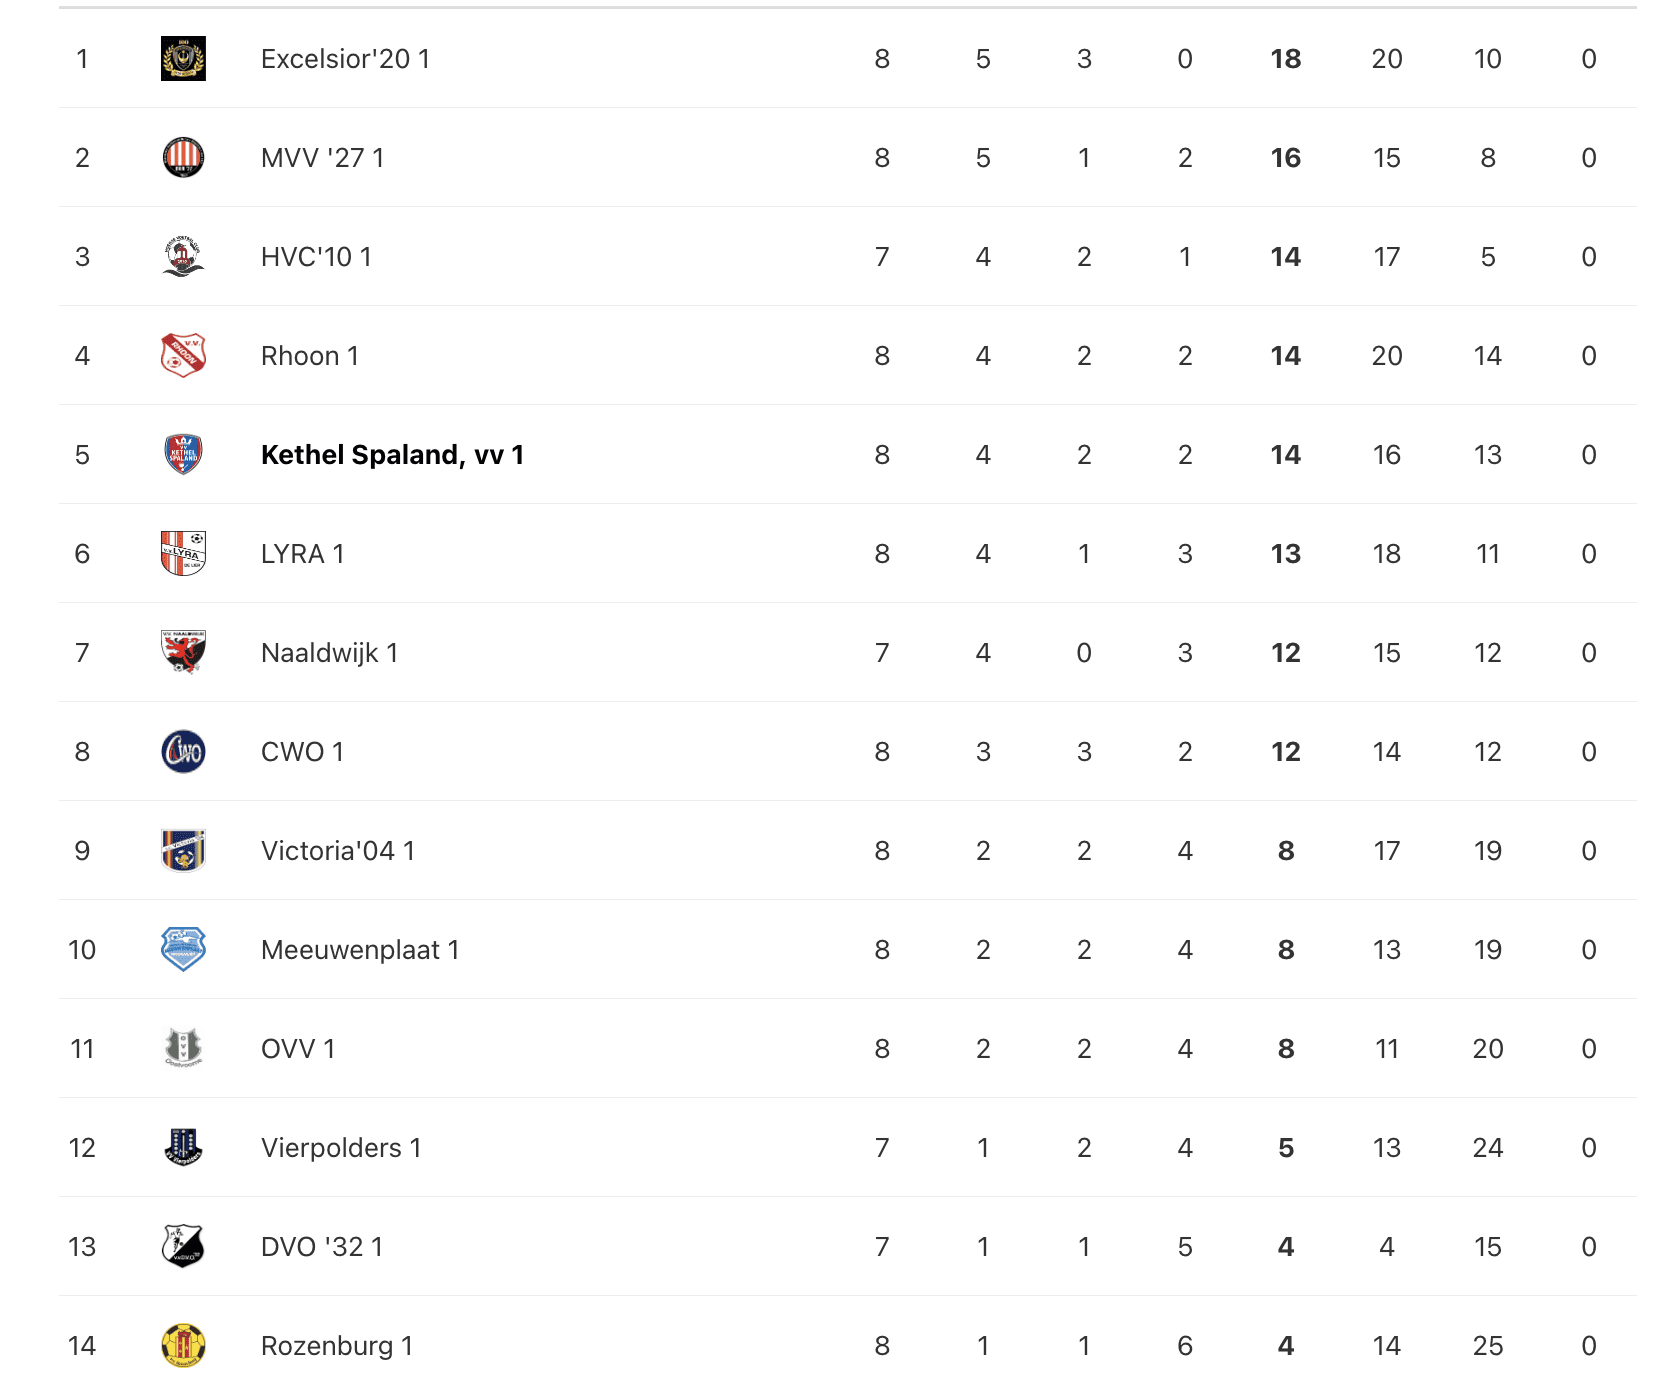This screenshot has width=1656, height=1394.
Task: Click the Vierpolders club emblem
Action: [x=183, y=1148]
